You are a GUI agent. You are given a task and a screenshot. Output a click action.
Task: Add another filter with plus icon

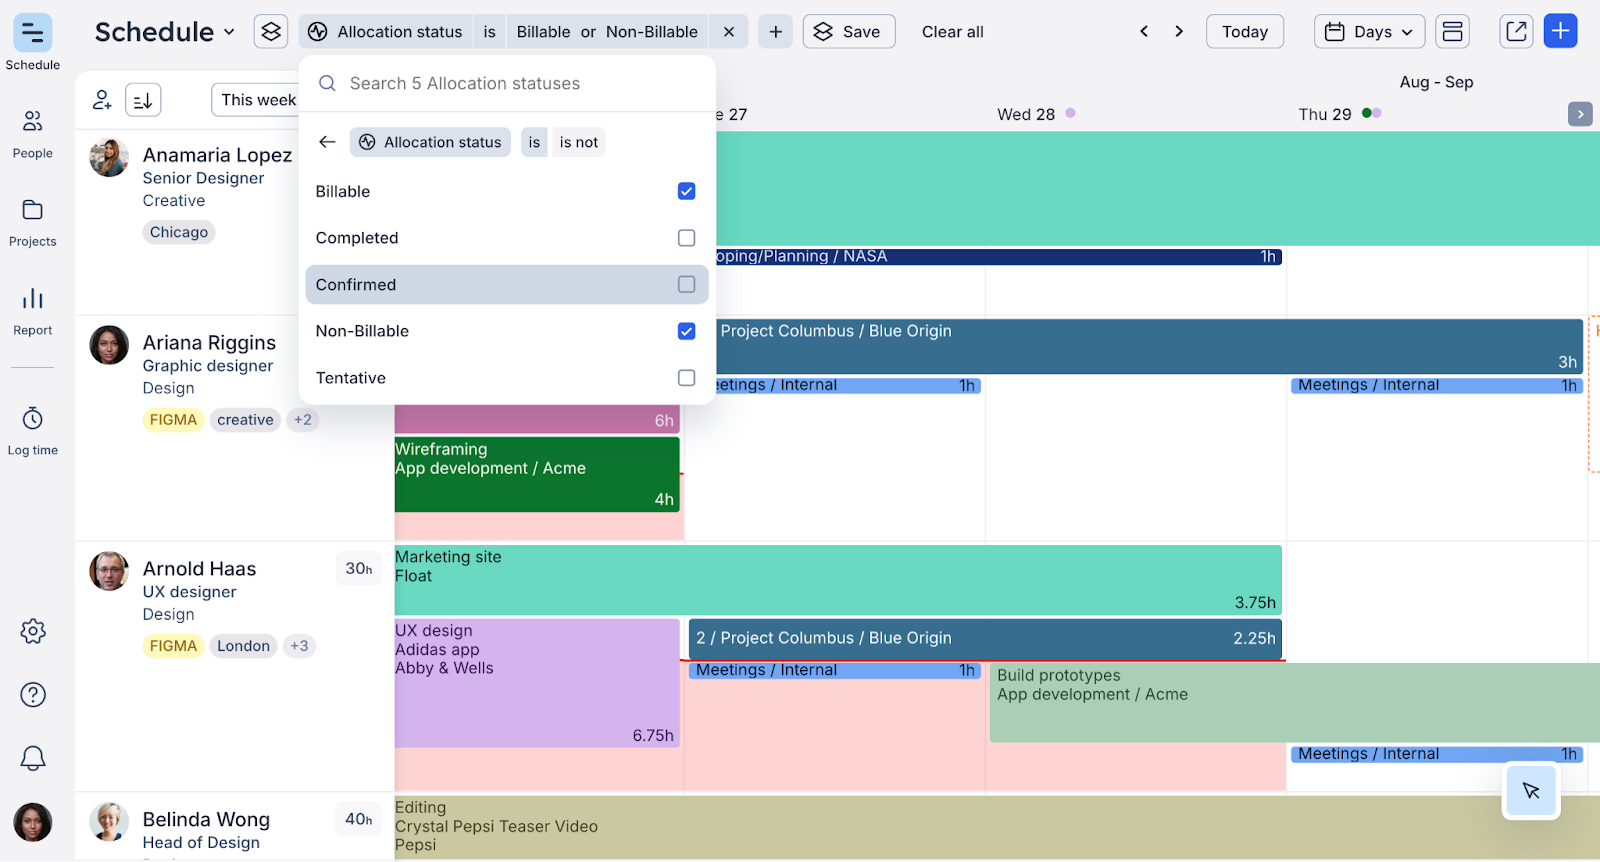(x=776, y=32)
